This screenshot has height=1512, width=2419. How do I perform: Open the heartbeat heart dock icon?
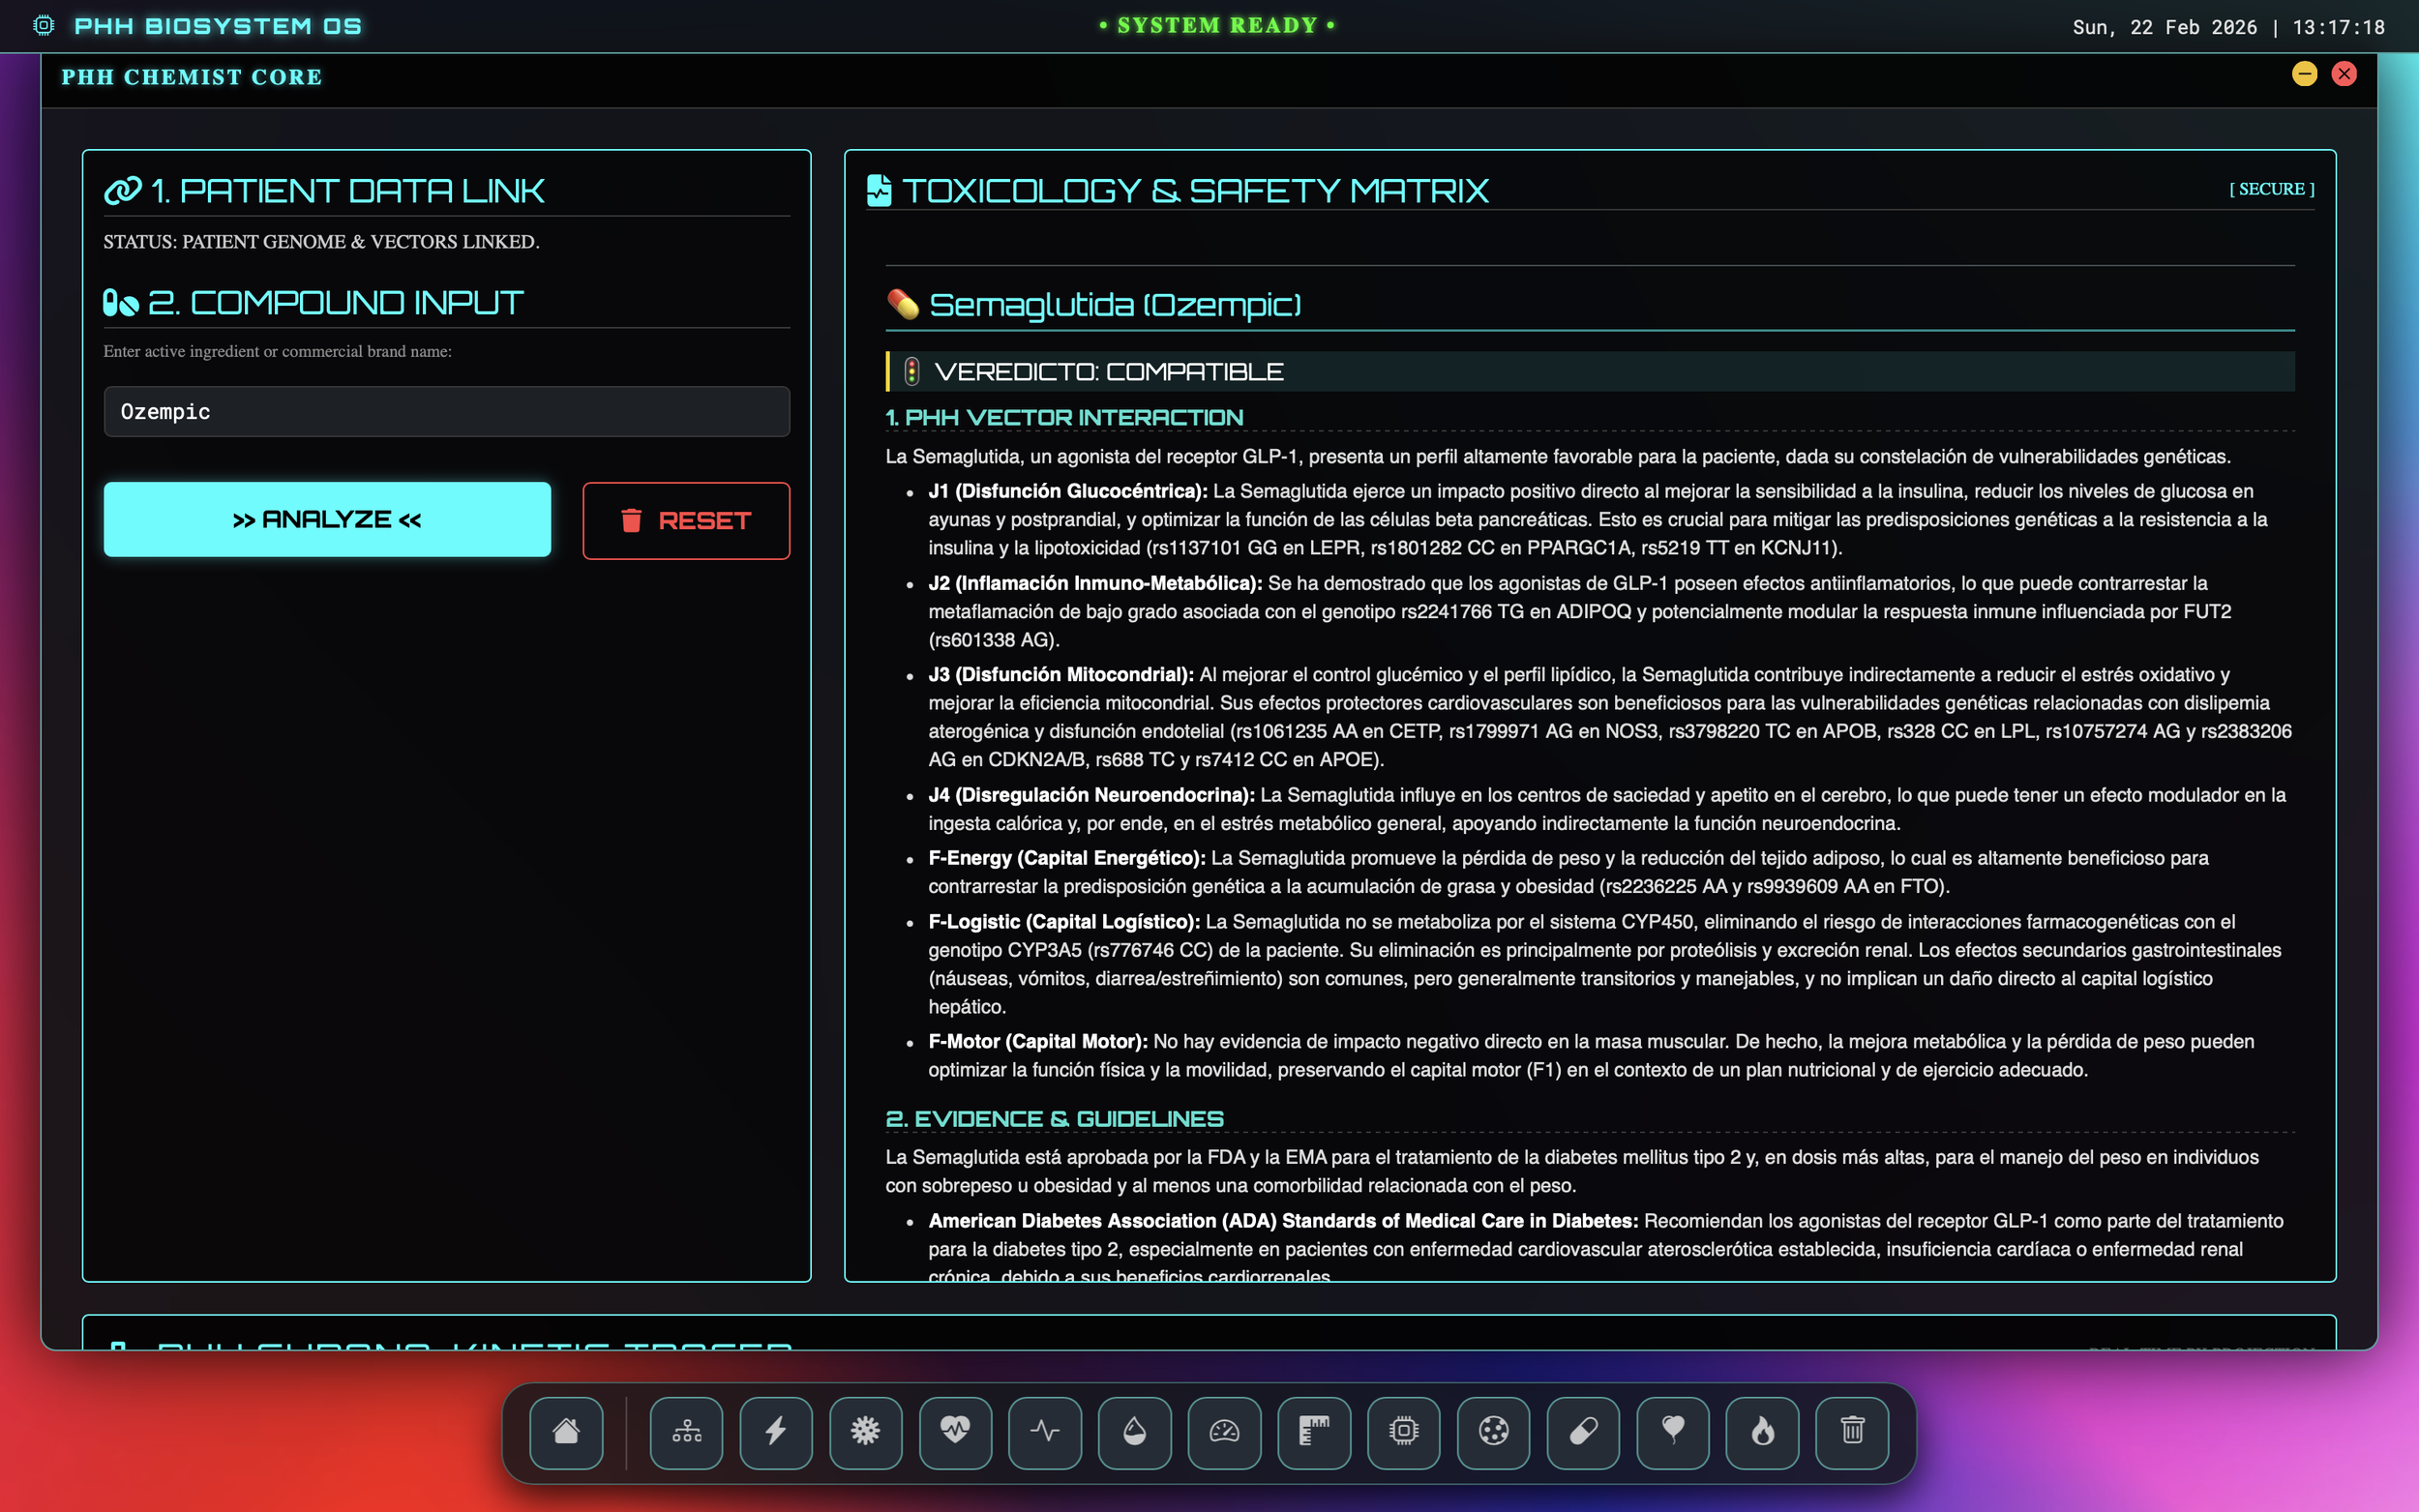[x=955, y=1431]
